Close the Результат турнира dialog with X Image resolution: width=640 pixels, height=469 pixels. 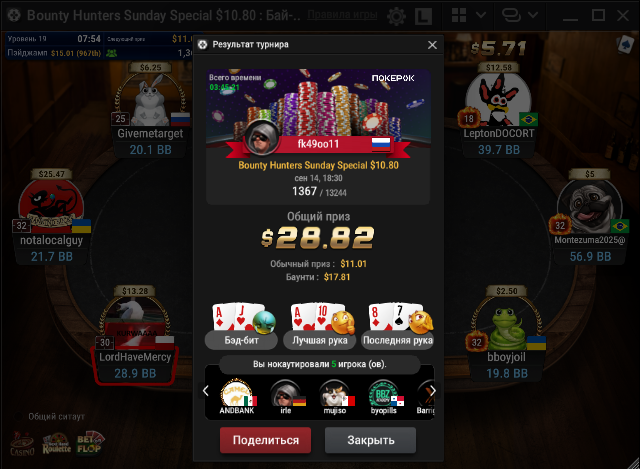pyautogui.click(x=432, y=45)
